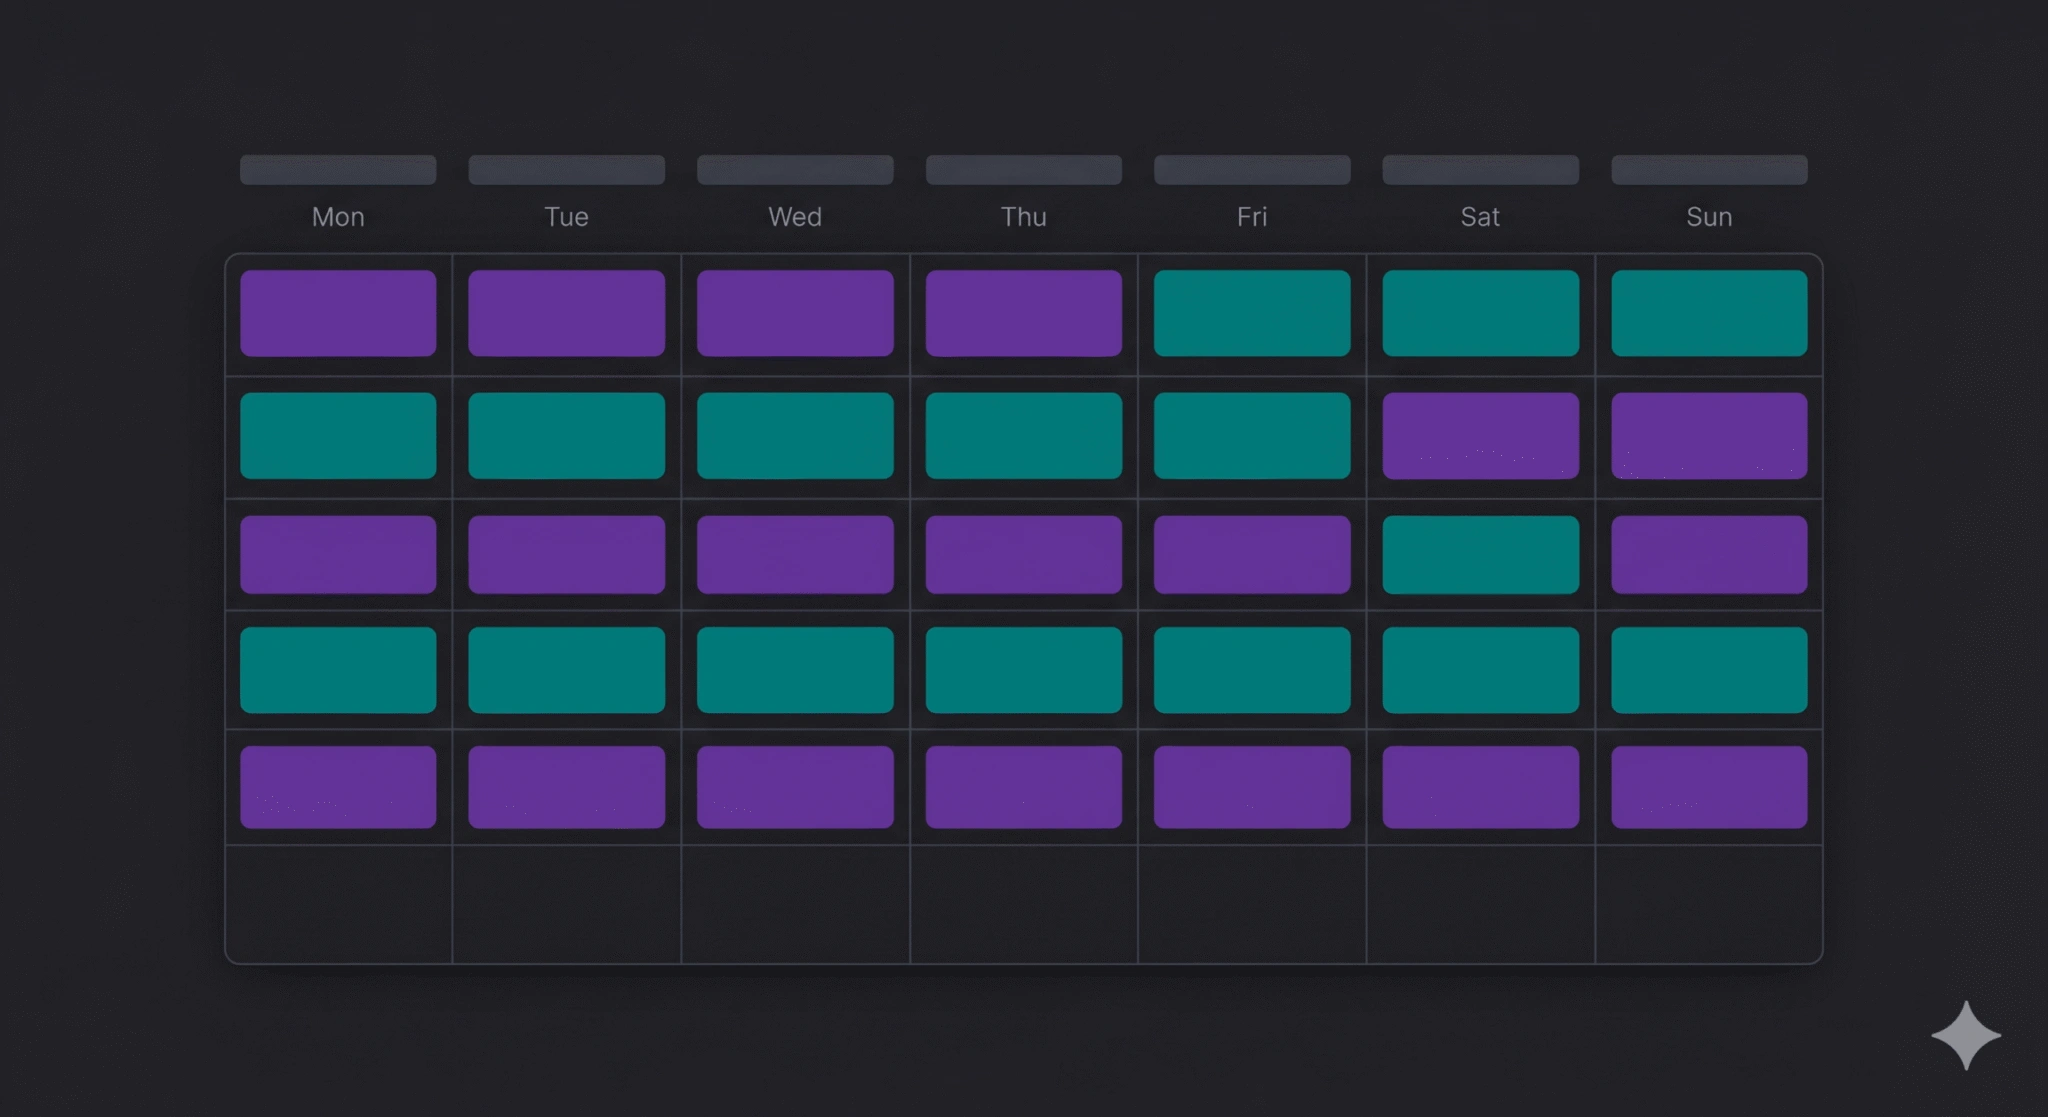Click the gray bar above Fri
This screenshot has width=2048, height=1117.
click(x=1252, y=170)
